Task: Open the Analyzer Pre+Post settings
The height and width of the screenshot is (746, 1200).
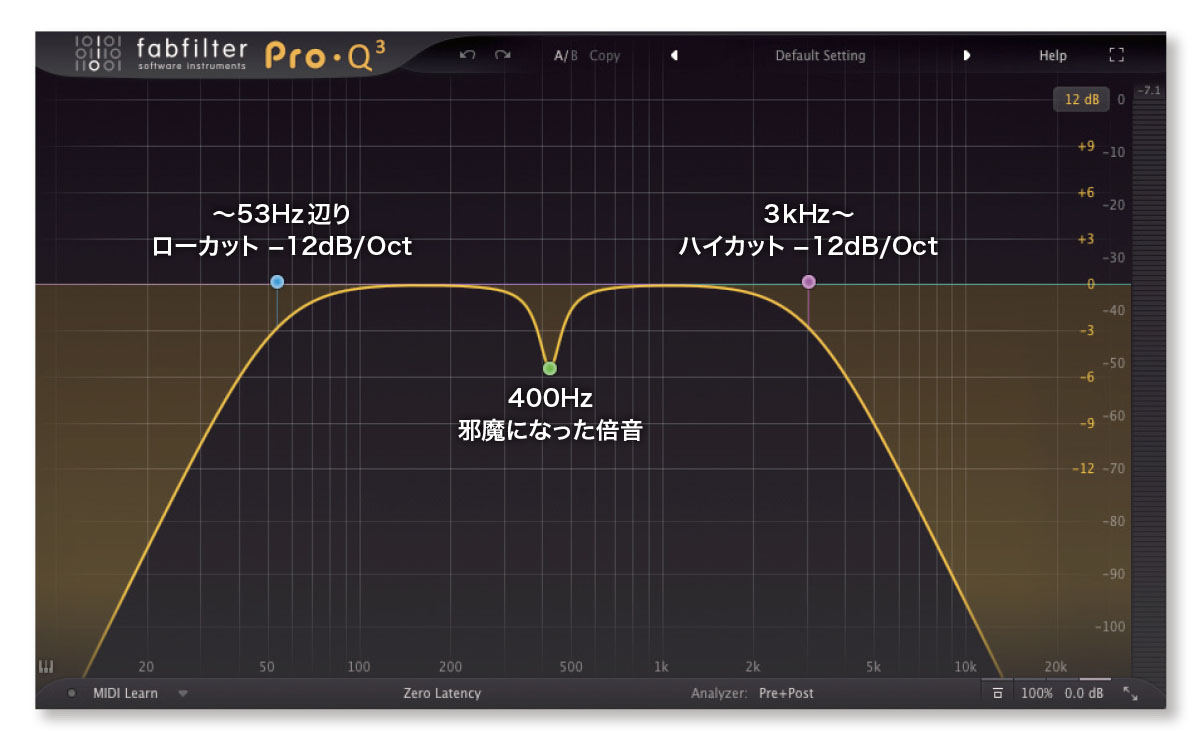Action: (752, 693)
